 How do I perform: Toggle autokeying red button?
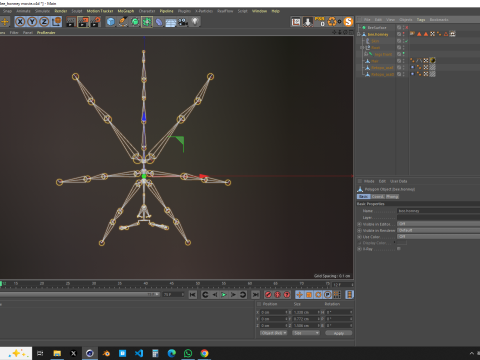(277, 295)
